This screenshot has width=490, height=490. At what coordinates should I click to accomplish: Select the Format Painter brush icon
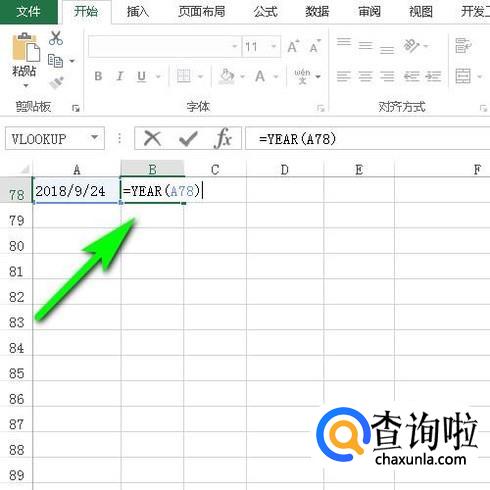coord(56,83)
